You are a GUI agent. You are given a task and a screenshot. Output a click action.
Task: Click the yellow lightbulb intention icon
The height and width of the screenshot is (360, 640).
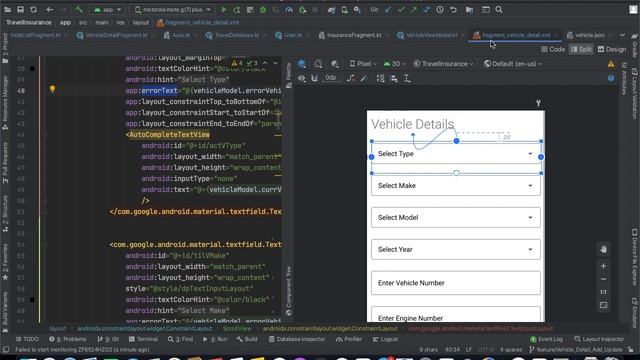pos(52,89)
